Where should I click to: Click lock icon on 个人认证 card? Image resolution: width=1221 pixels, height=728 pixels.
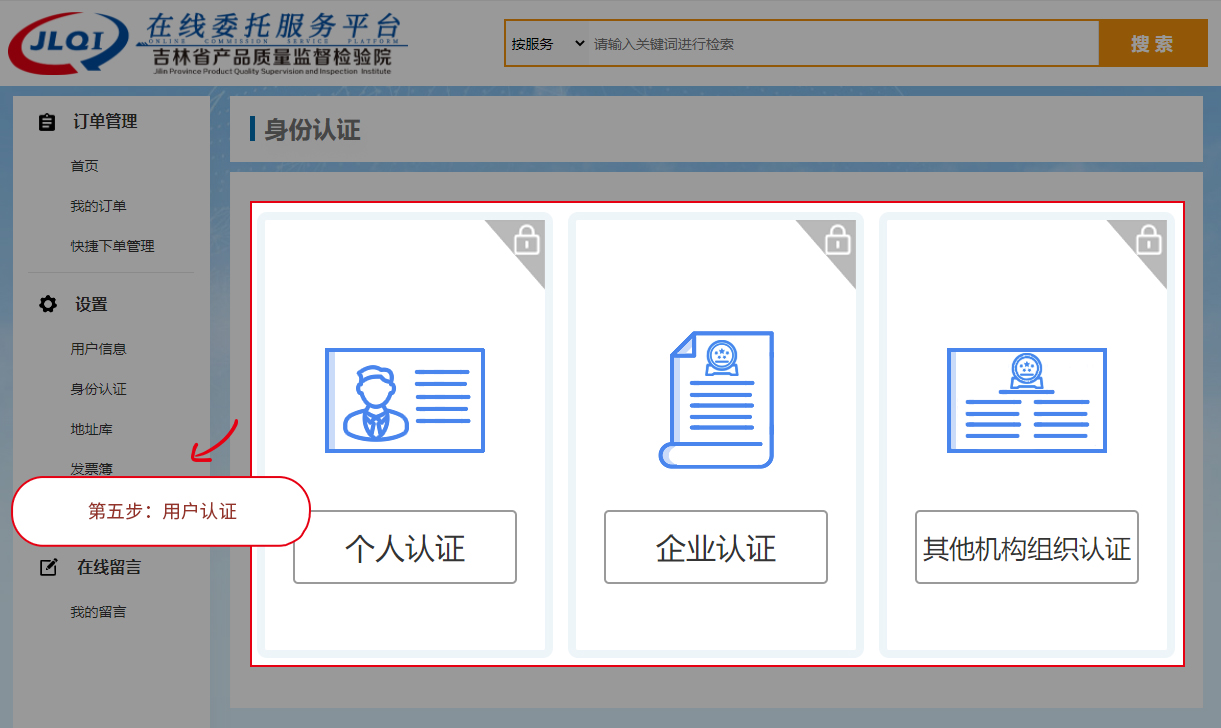click(527, 240)
